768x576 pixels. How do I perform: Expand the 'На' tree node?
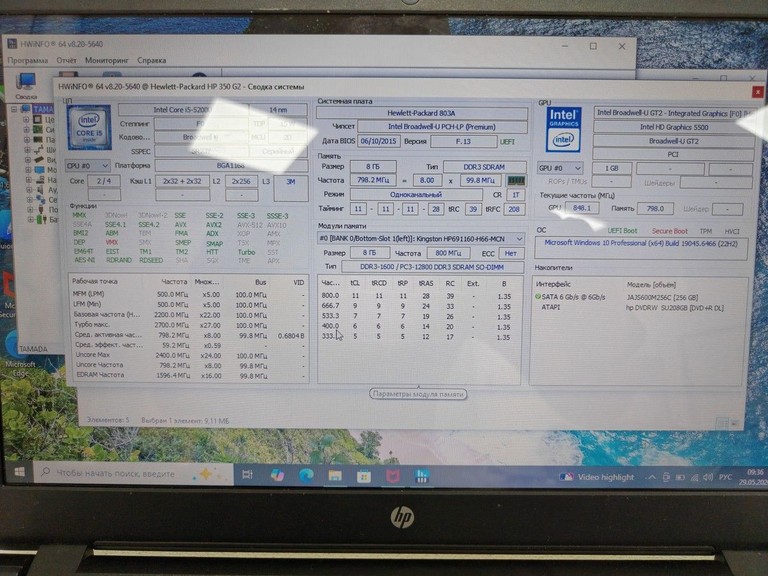pyautogui.click(x=28, y=180)
